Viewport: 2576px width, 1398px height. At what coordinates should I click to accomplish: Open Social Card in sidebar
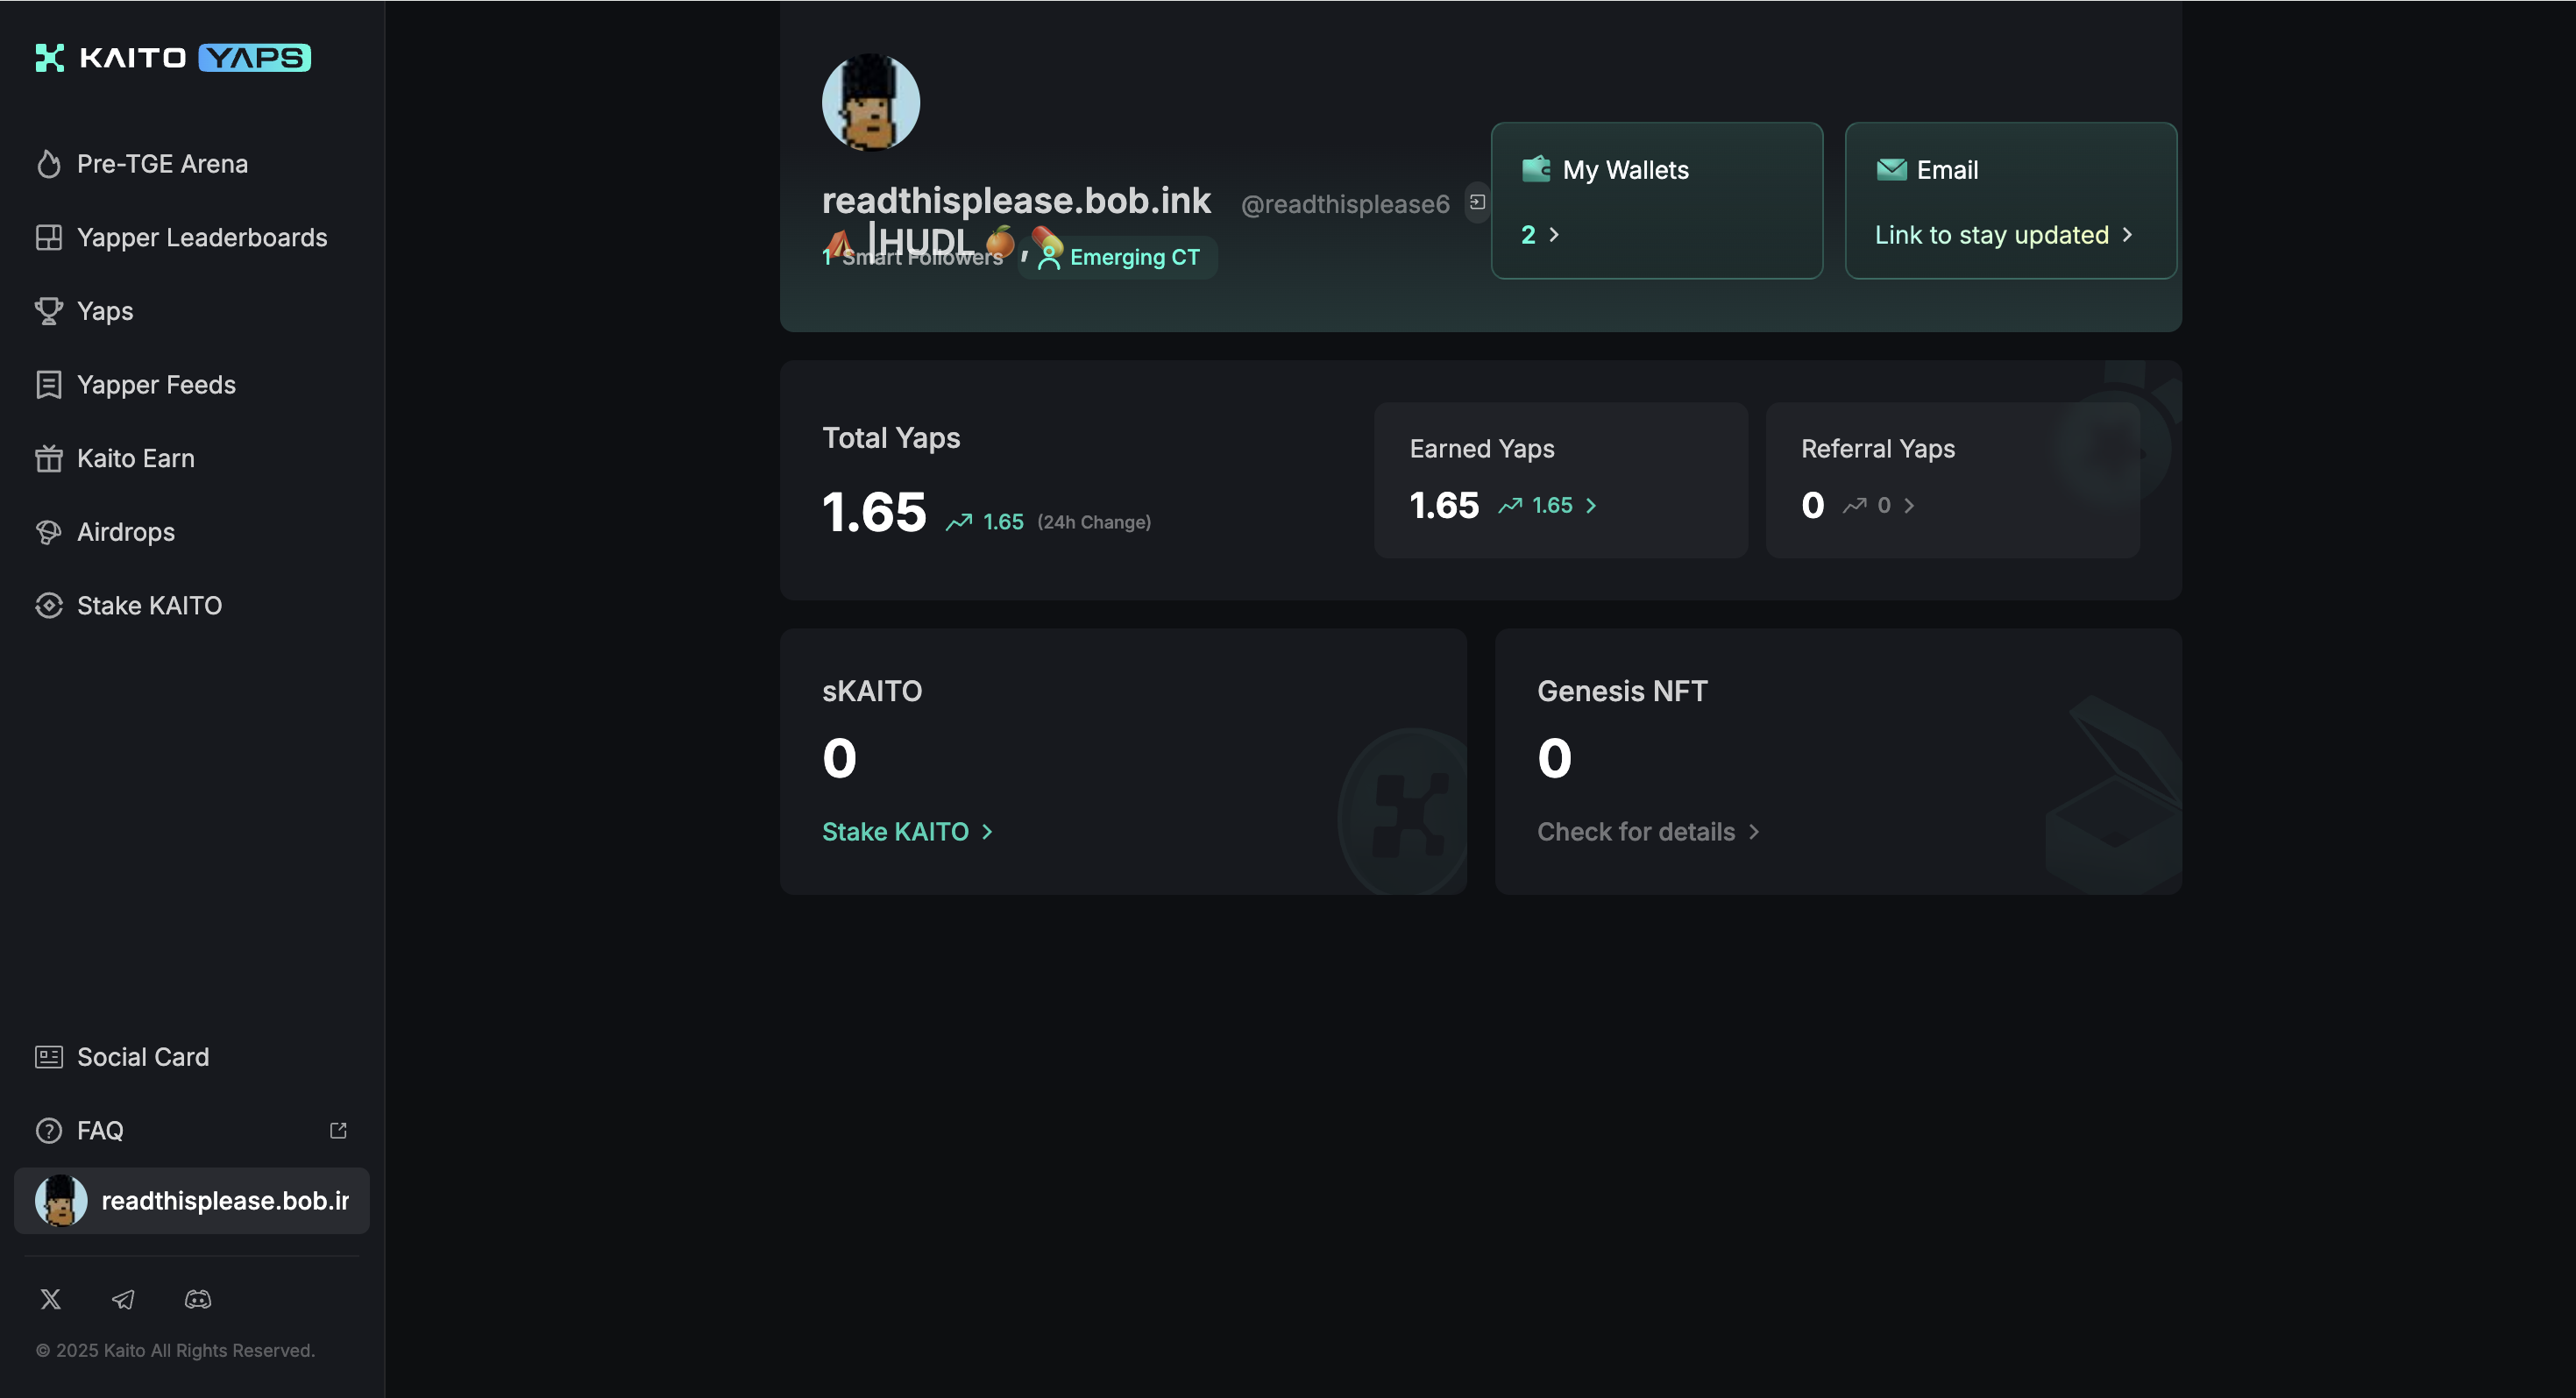click(x=192, y=1057)
